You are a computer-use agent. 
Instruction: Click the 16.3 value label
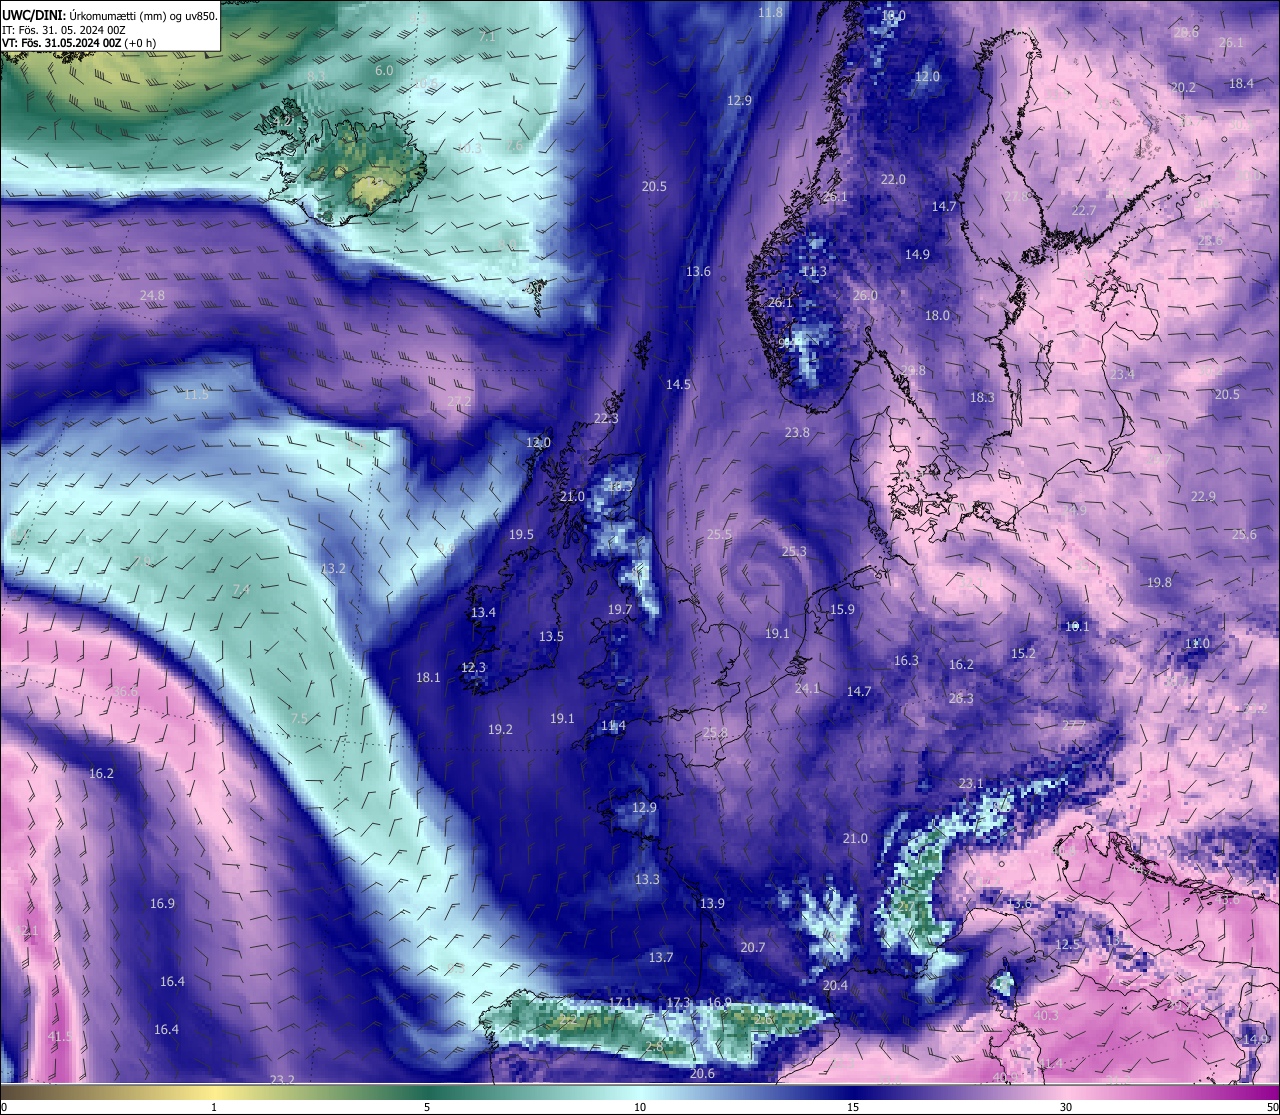(x=906, y=660)
